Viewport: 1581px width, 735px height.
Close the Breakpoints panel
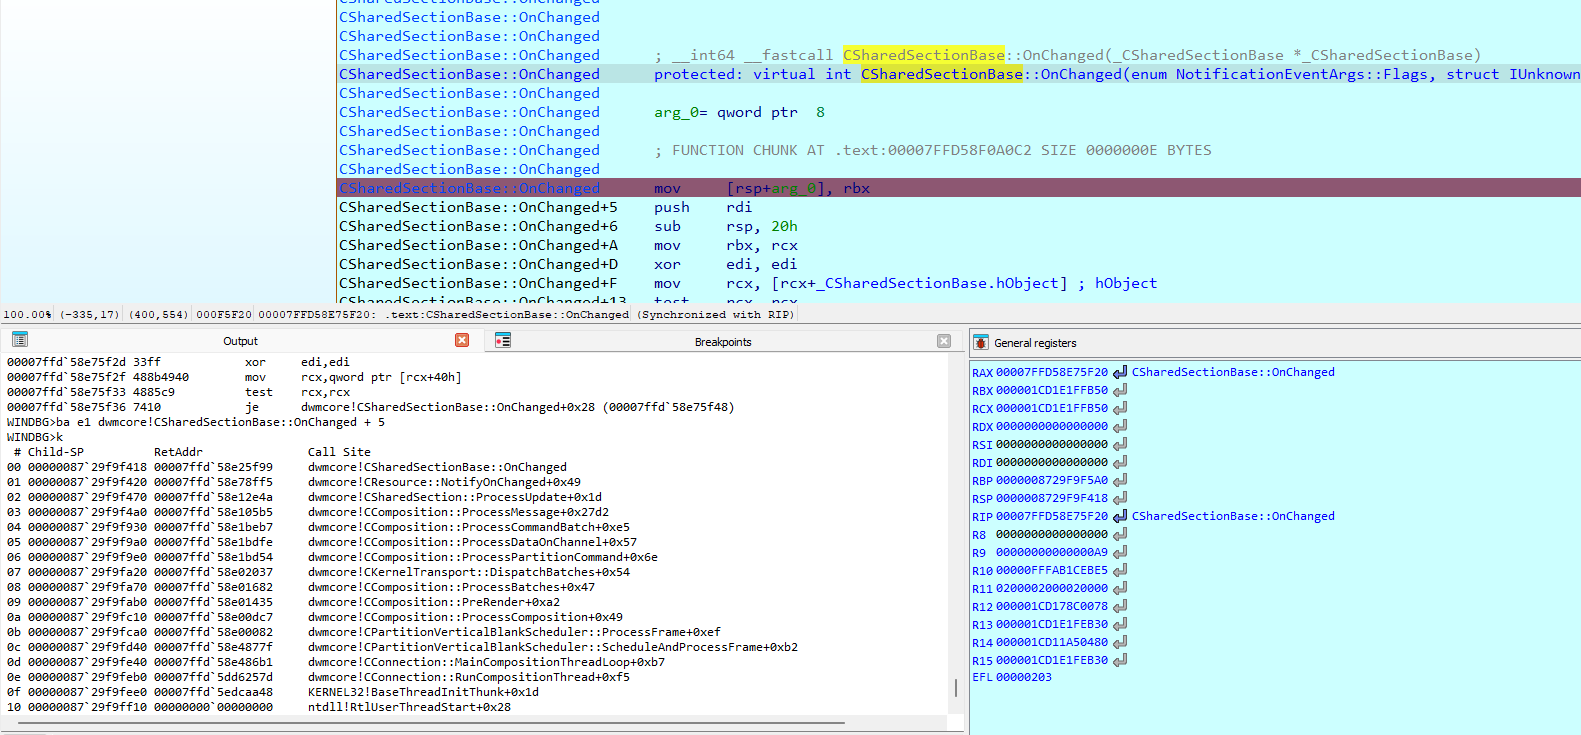point(943,341)
